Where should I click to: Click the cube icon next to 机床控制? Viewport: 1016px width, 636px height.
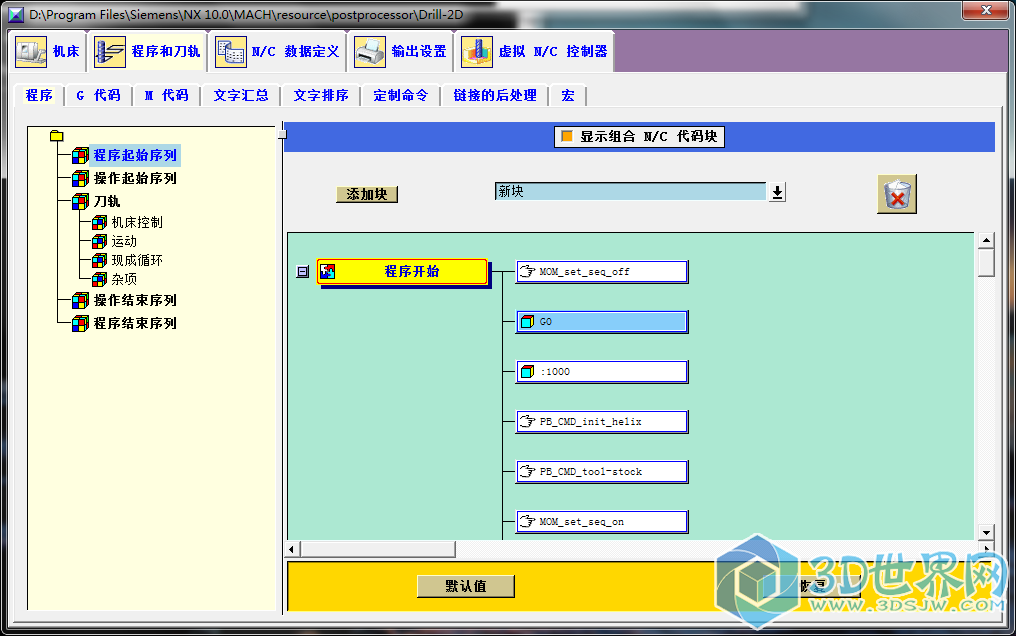[99, 223]
